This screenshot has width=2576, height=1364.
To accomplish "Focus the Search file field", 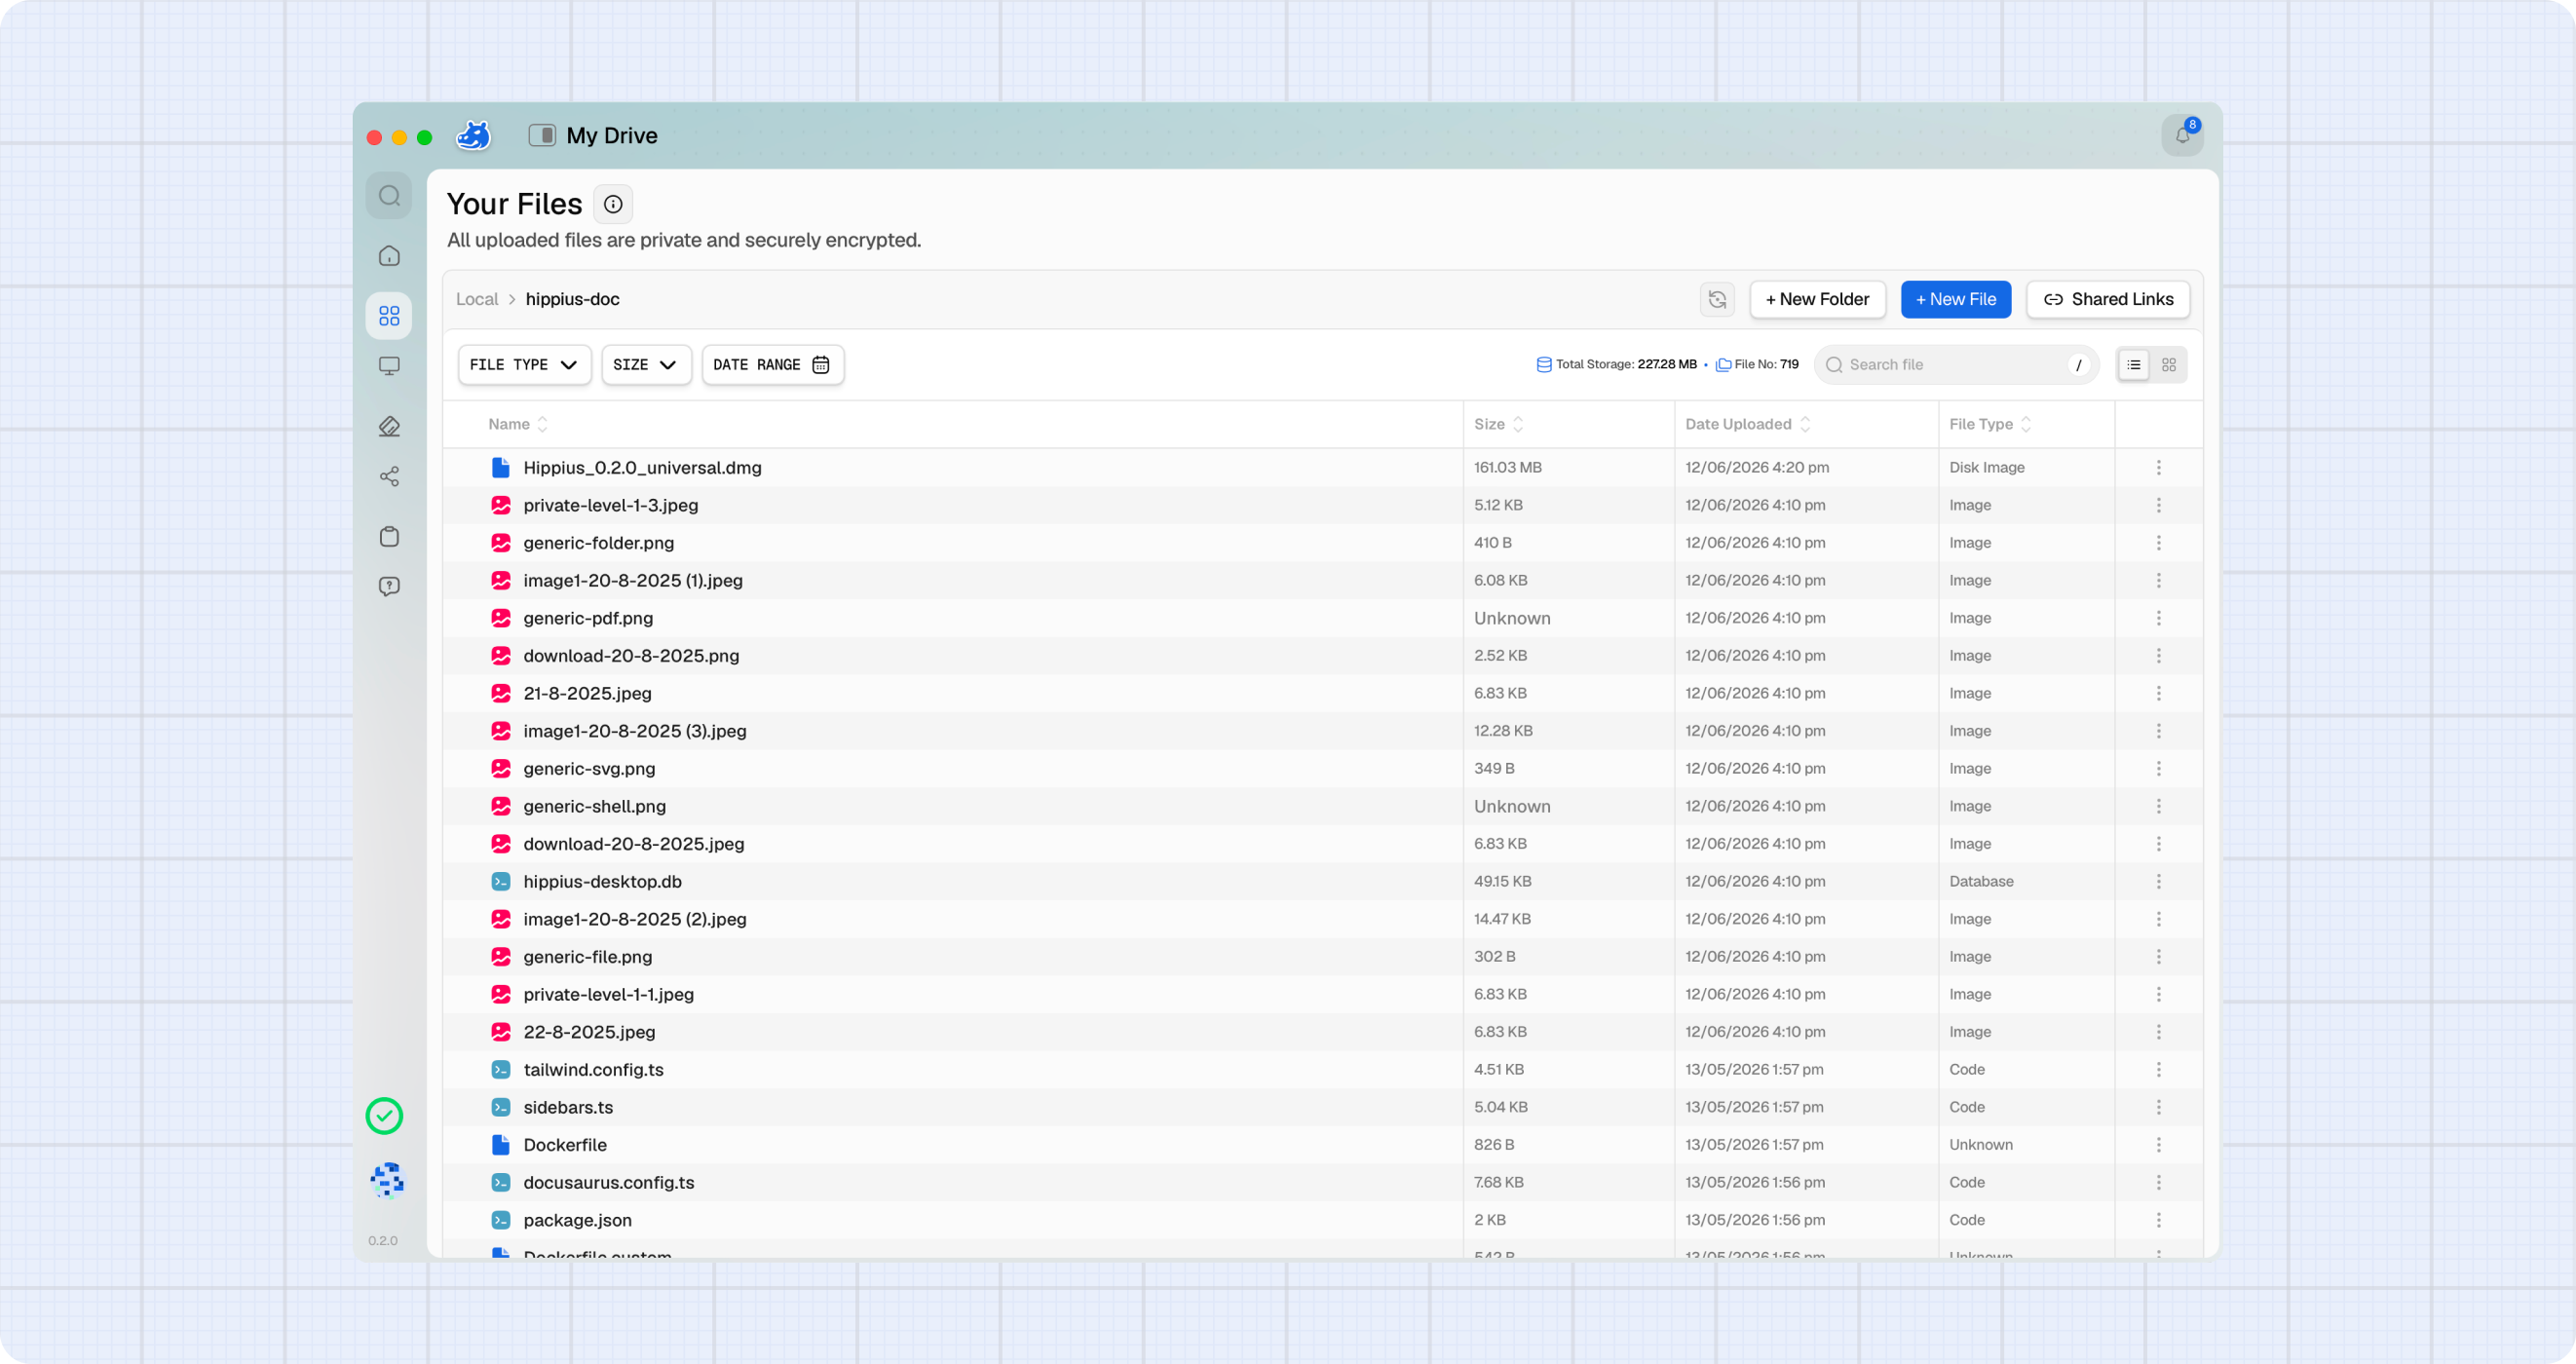I will pyautogui.click(x=1956, y=365).
